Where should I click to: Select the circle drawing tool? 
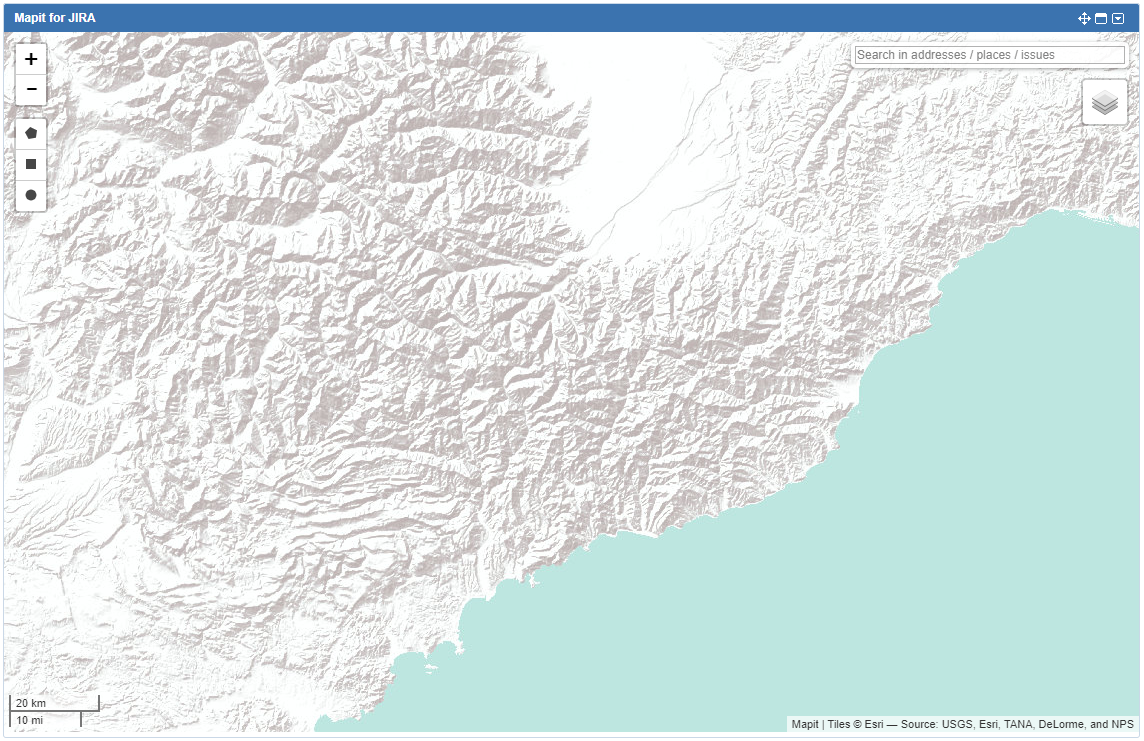click(x=30, y=195)
